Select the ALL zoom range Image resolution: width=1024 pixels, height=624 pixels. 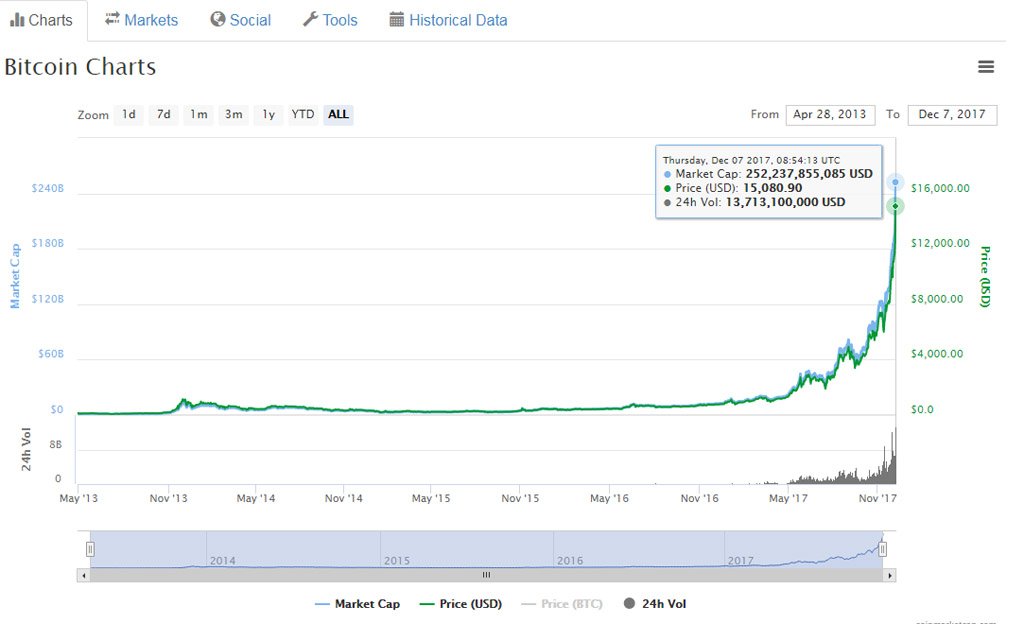(x=338, y=115)
